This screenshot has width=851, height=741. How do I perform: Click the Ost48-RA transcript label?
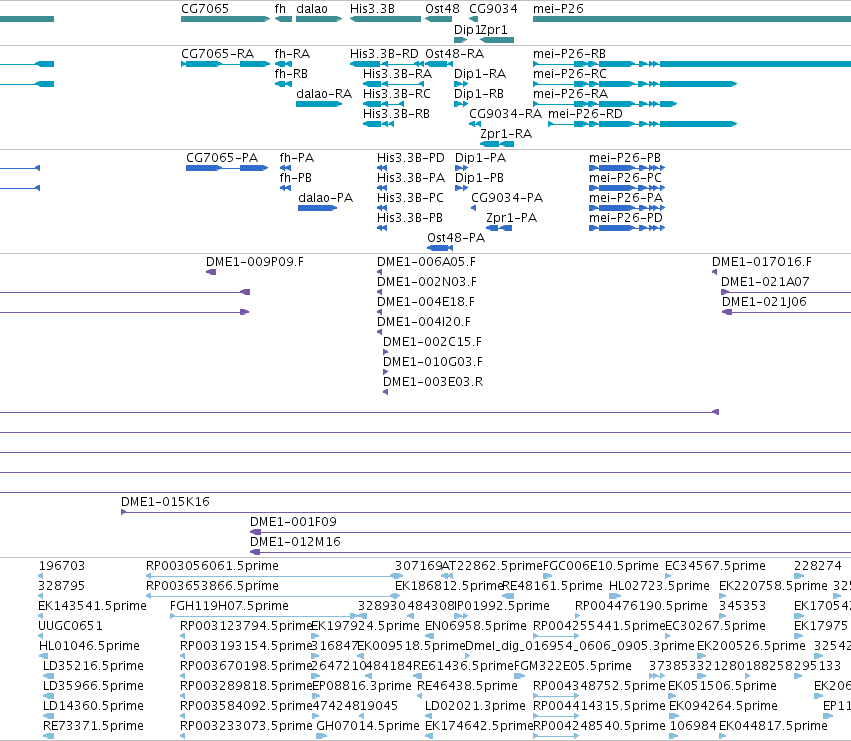click(x=454, y=54)
